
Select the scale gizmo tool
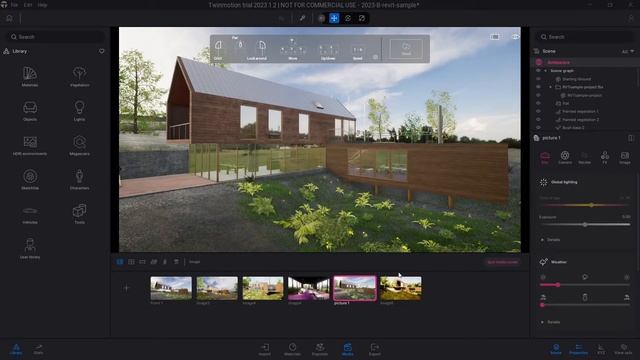tap(362, 18)
